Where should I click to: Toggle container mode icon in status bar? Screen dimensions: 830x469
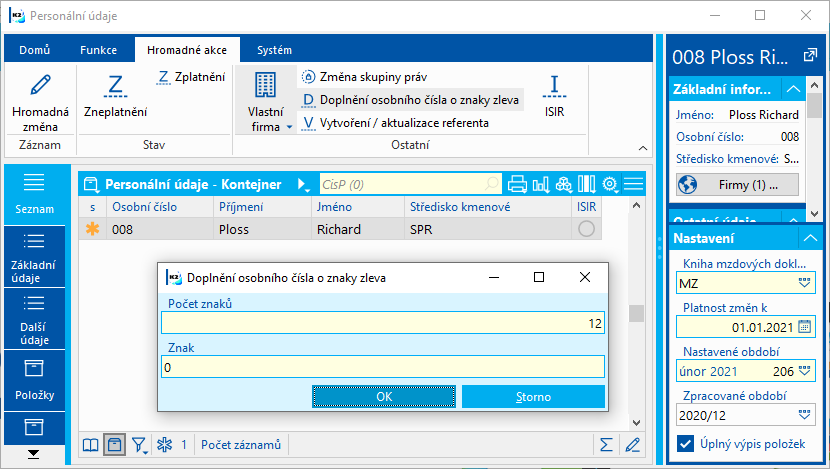point(114,445)
